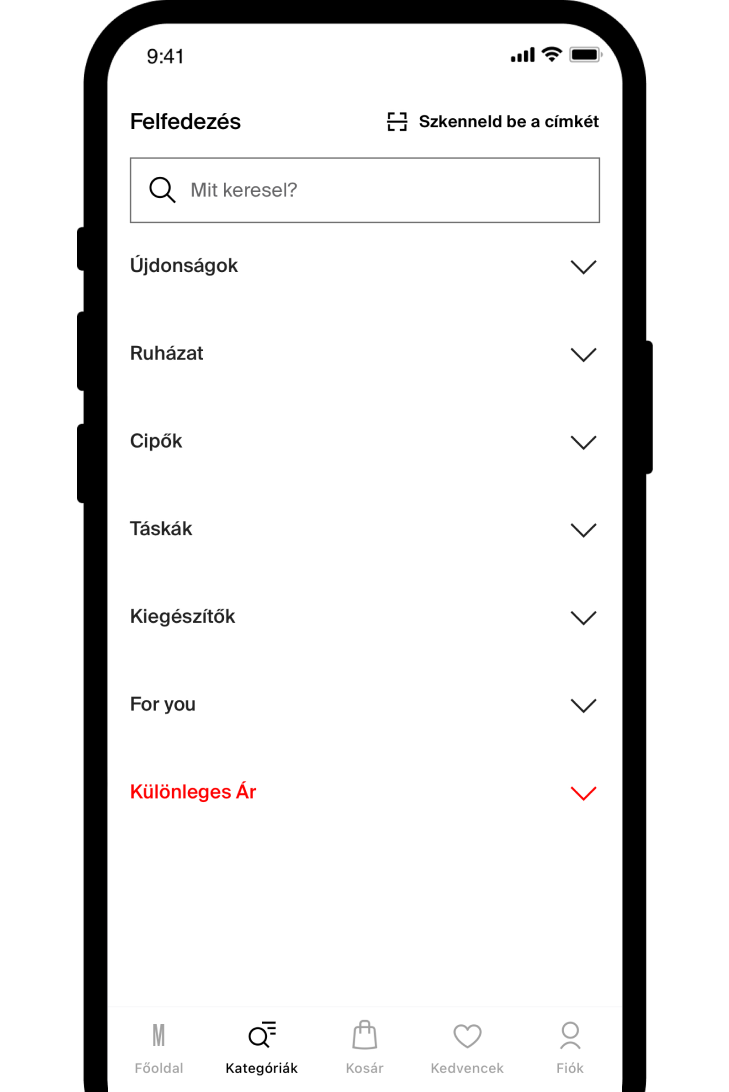The width and height of the screenshot is (729, 1092).
Task: Tap the Wi-Fi status icon
Action: coord(551,54)
